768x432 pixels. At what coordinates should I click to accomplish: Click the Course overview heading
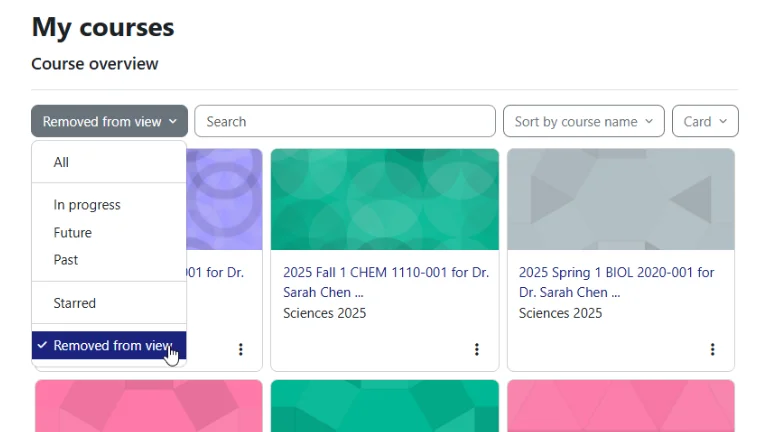[95, 64]
